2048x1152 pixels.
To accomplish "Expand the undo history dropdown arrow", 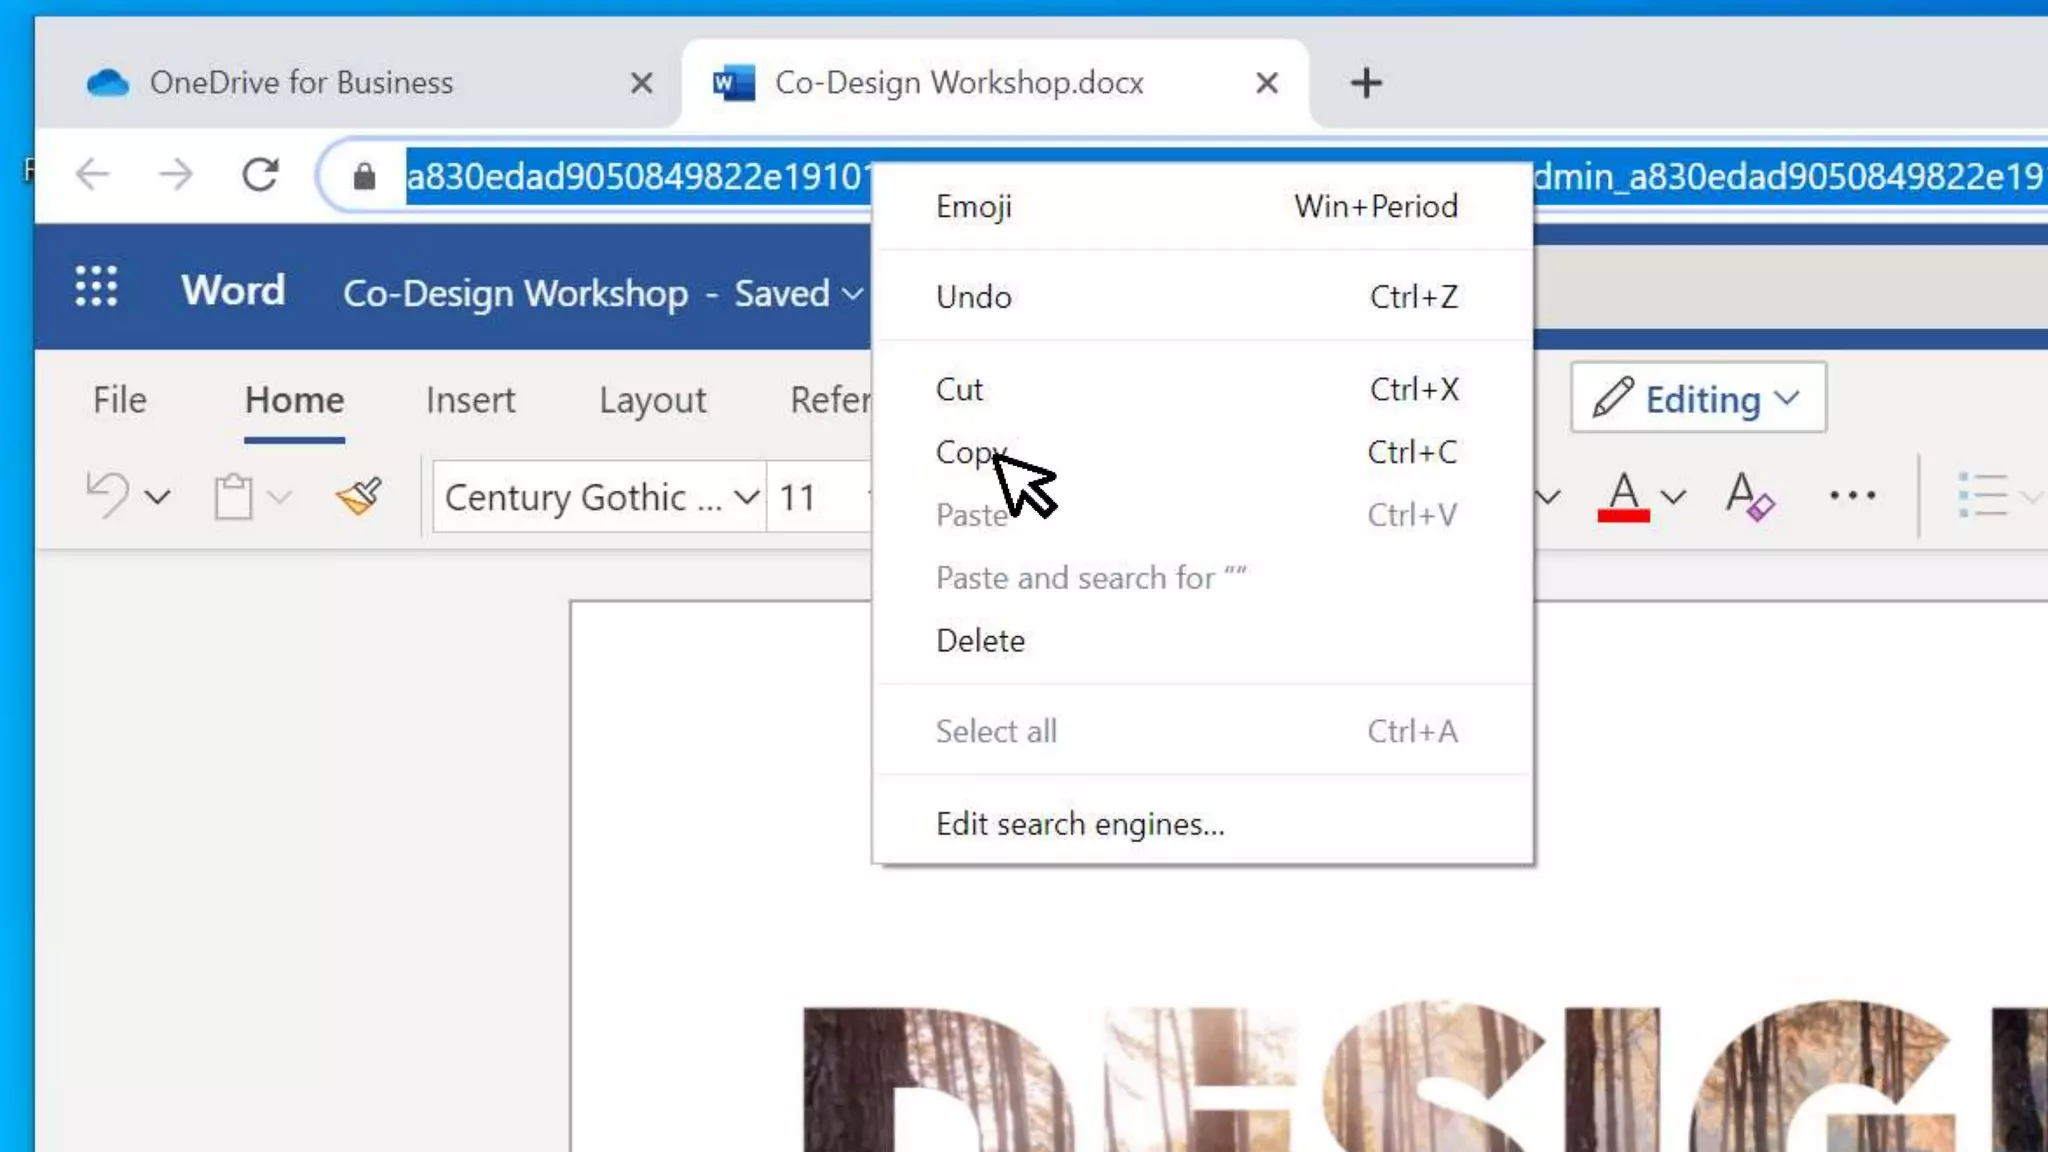I will click(158, 496).
